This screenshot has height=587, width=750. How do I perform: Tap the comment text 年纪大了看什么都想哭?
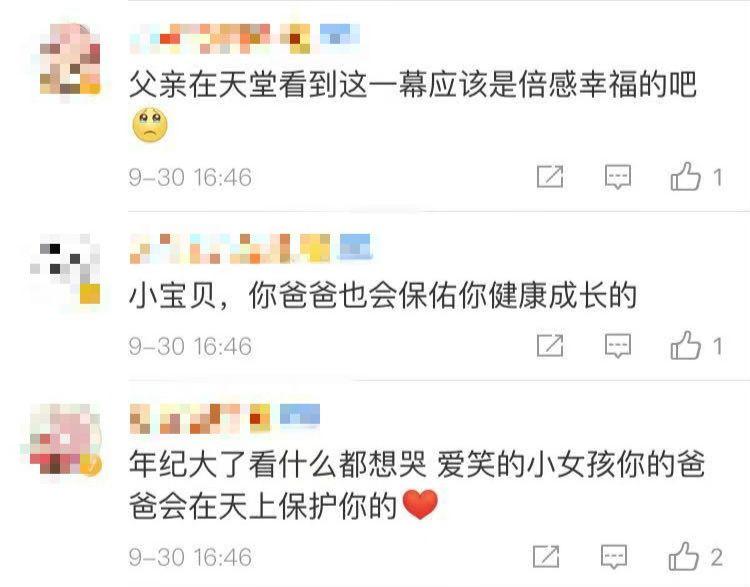point(277,464)
